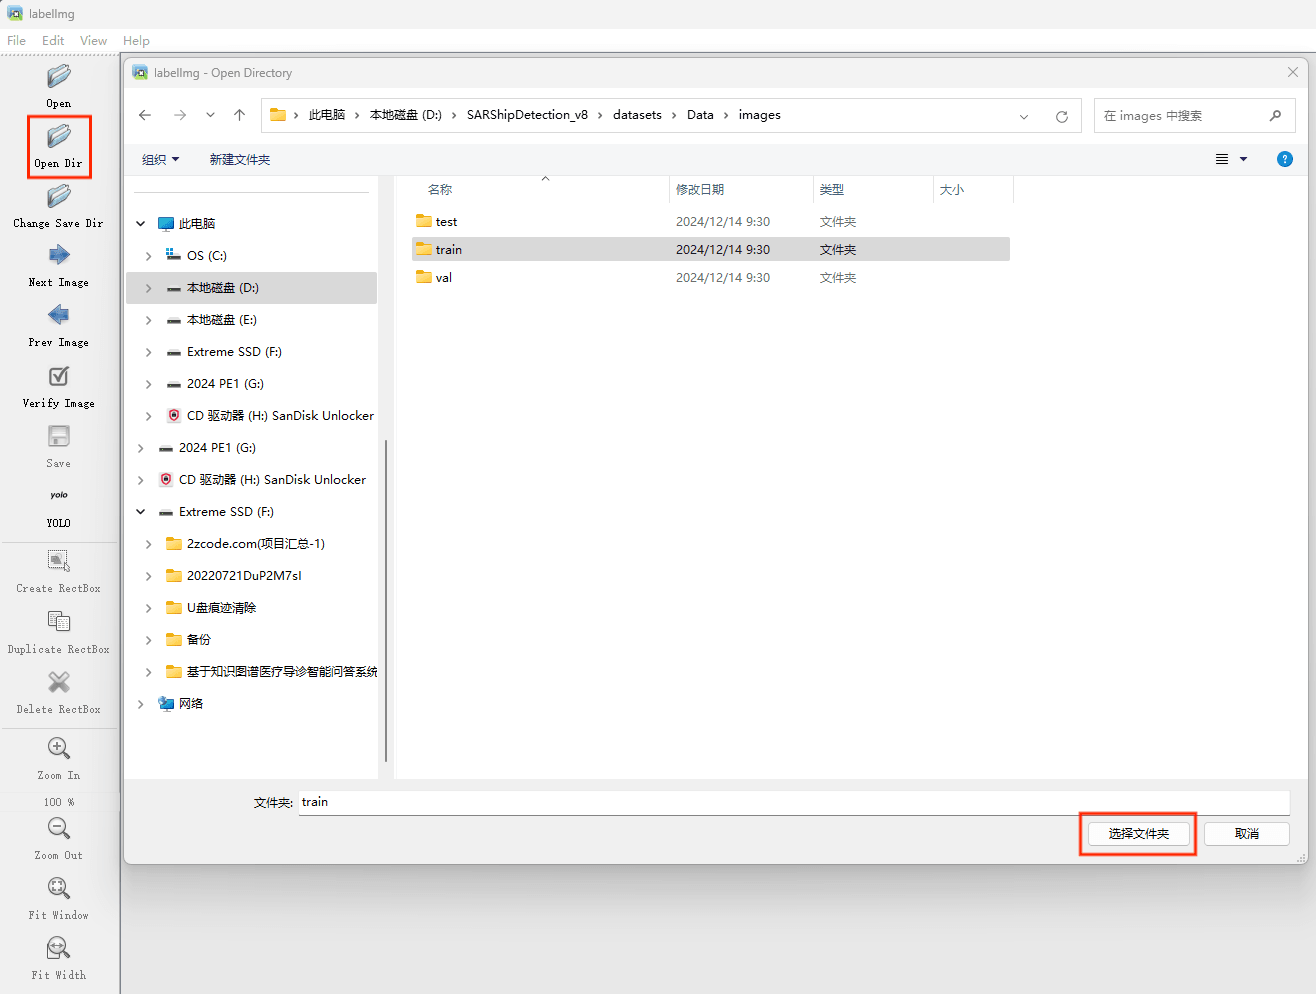Screen dimensions: 1316x994
Task: Select the test folder
Action: click(711, 222)
